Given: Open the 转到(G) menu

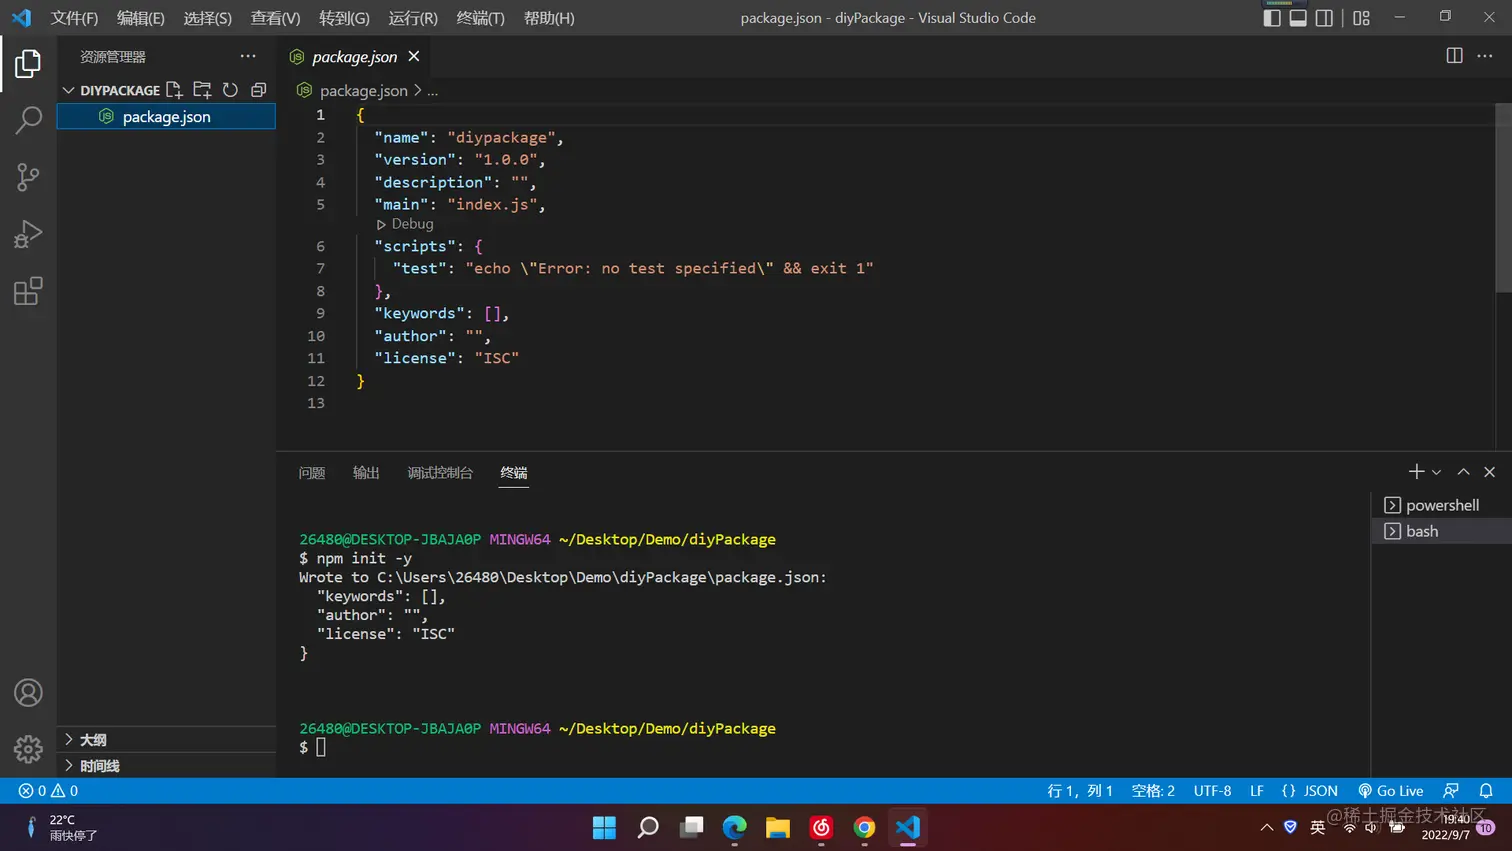Looking at the screenshot, I should (x=344, y=18).
